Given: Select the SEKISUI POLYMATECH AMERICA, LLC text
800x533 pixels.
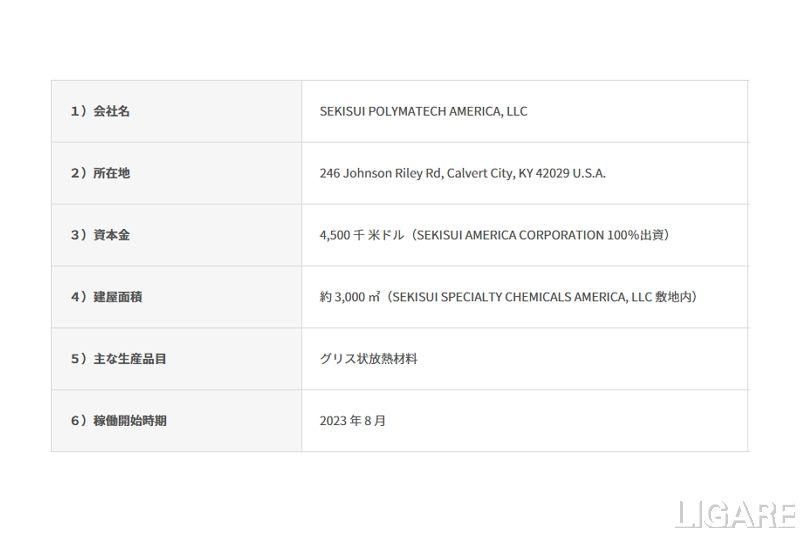Looking at the screenshot, I should [423, 111].
